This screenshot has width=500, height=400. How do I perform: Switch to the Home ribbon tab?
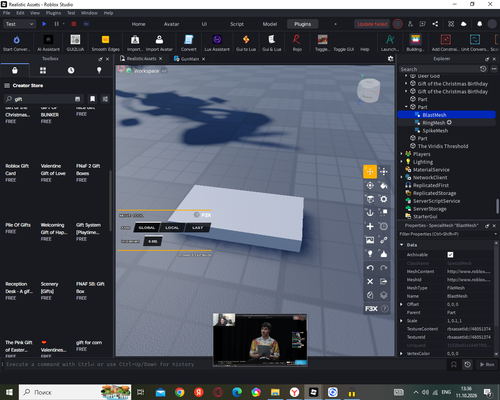(138, 24)
